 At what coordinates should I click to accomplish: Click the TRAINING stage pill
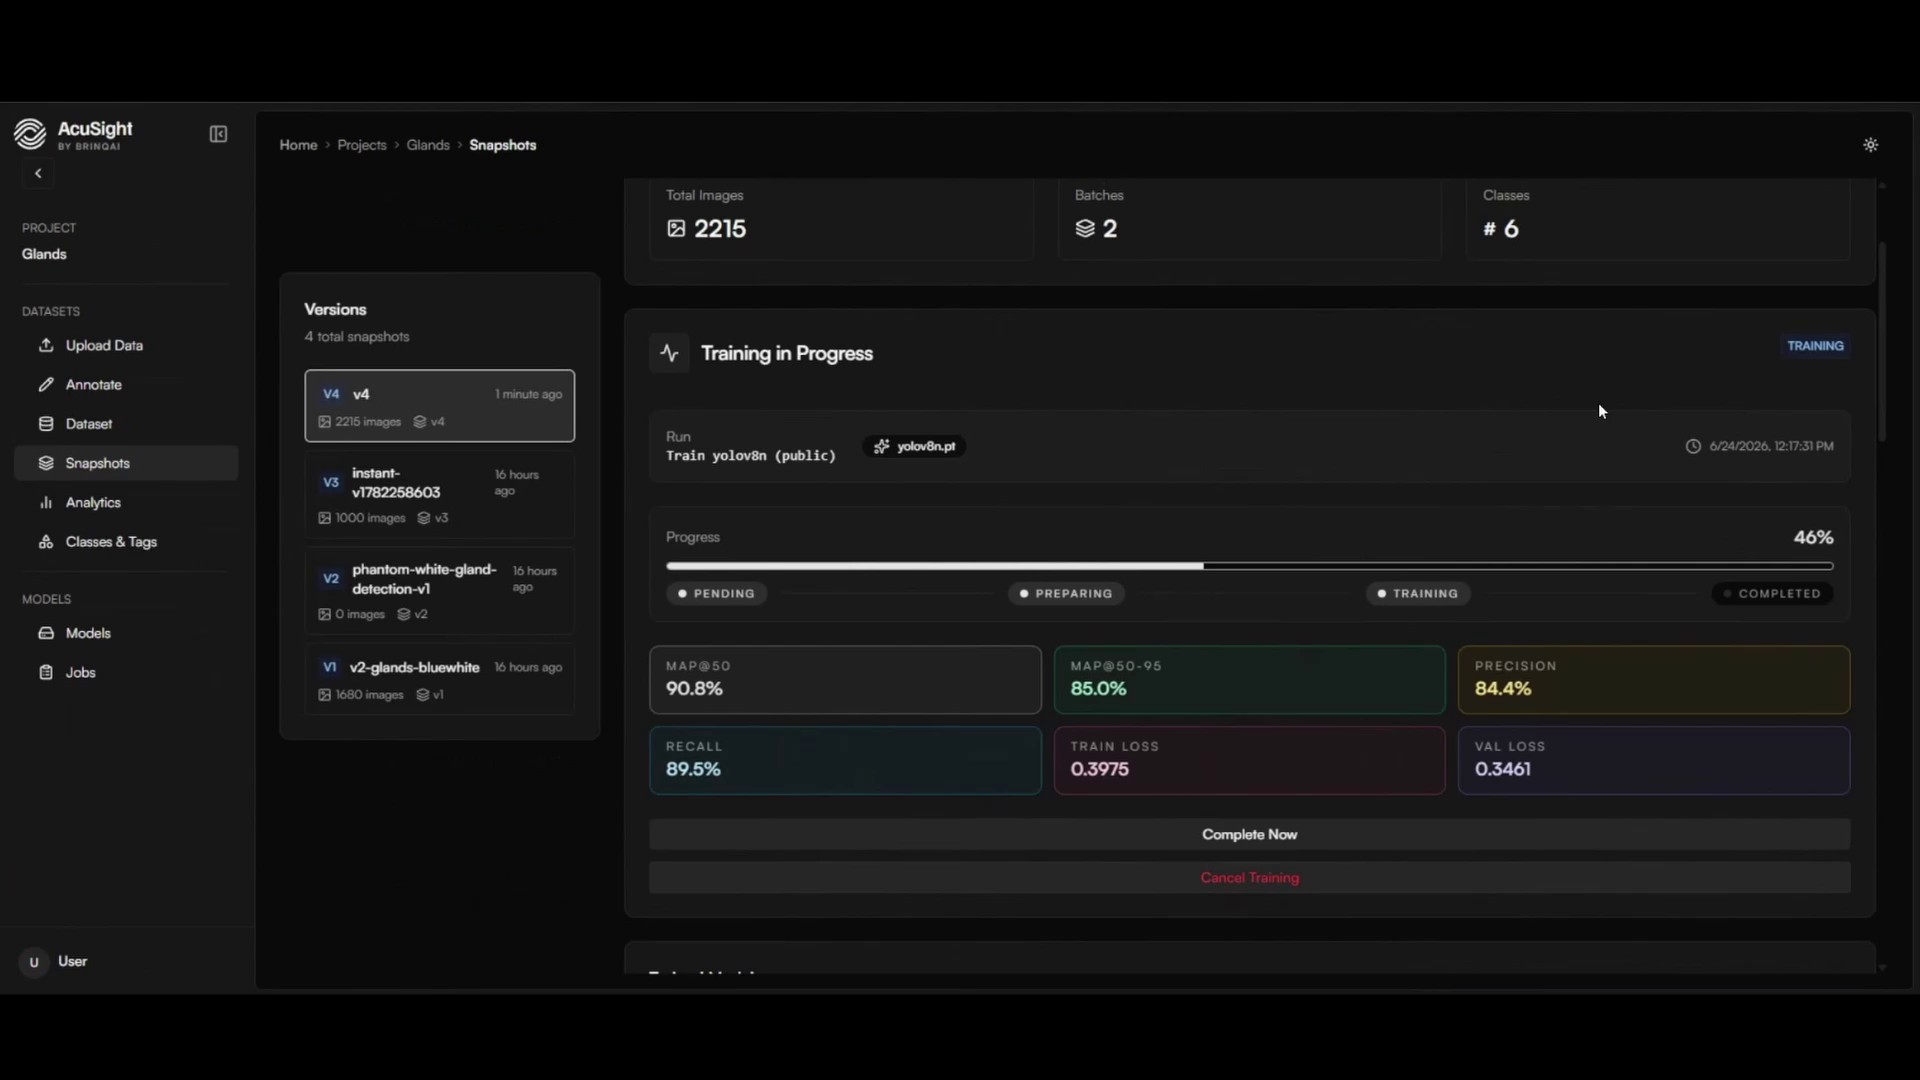coord(1418,594)
